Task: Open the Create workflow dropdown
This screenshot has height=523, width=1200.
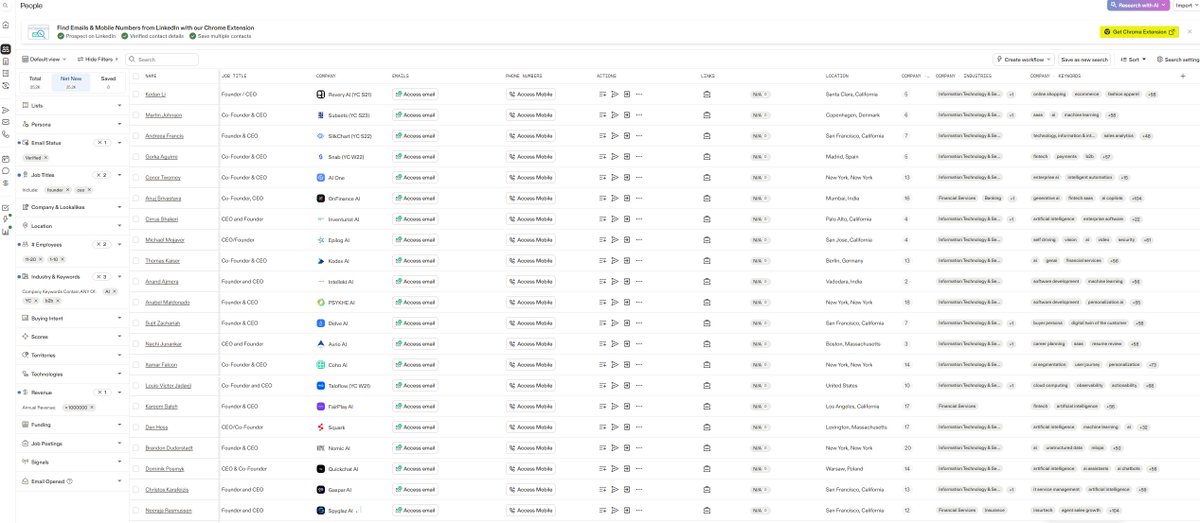Action: click(x=1024, y=59)
